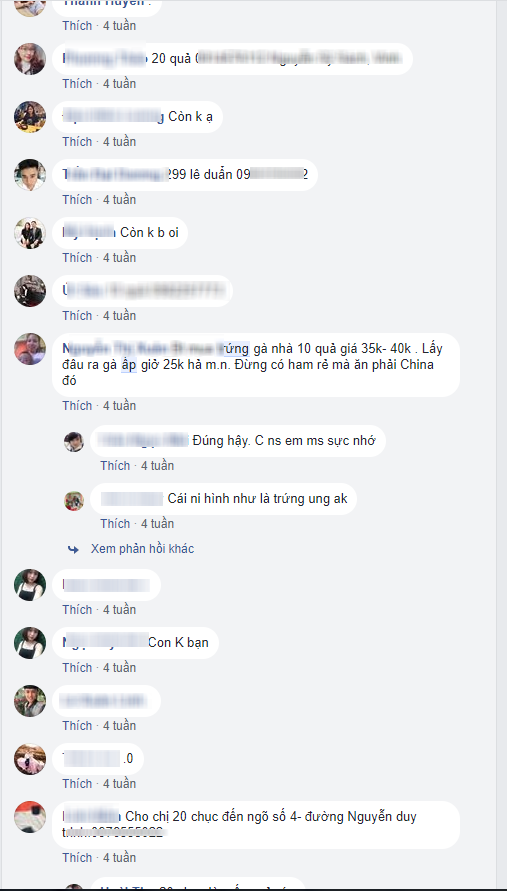Viewport: 507px width, 891px height.
Task: Click "4 tuần" timestamp under "Con K bạn"
Action: (119, 668)
